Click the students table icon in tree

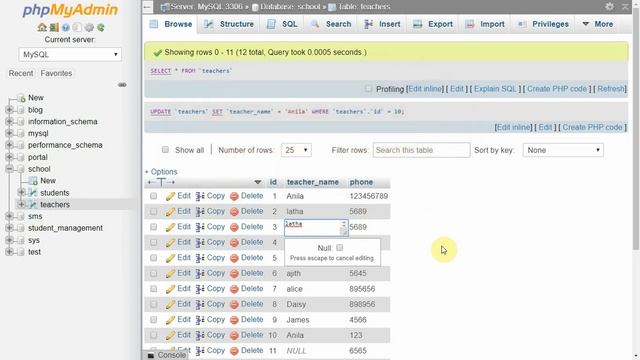pyautogui.click(x=33, y=193)
